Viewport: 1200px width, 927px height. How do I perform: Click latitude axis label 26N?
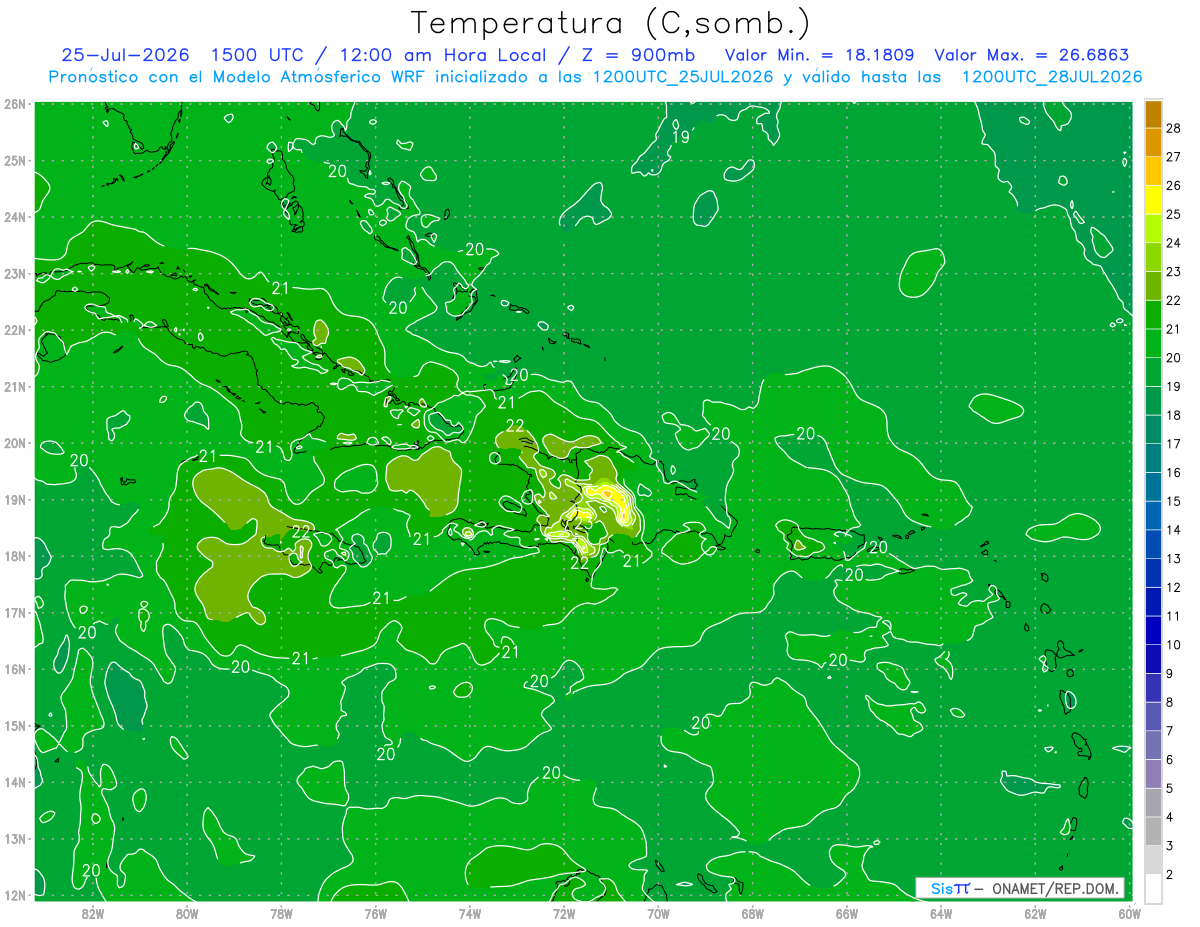coord(15,104)
